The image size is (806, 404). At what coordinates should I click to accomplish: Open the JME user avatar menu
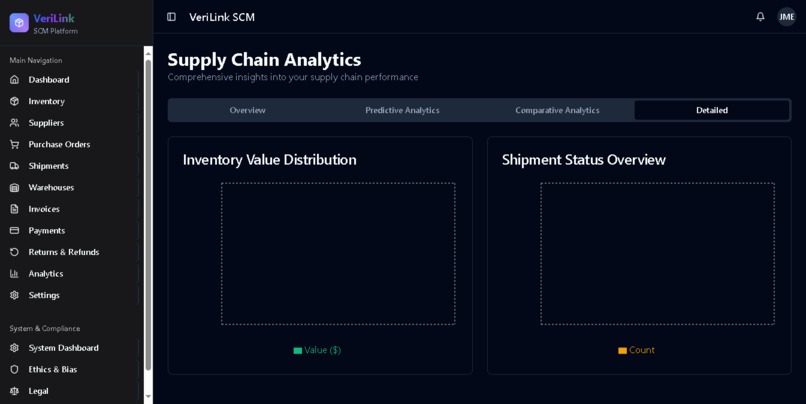tap(786, 17)
